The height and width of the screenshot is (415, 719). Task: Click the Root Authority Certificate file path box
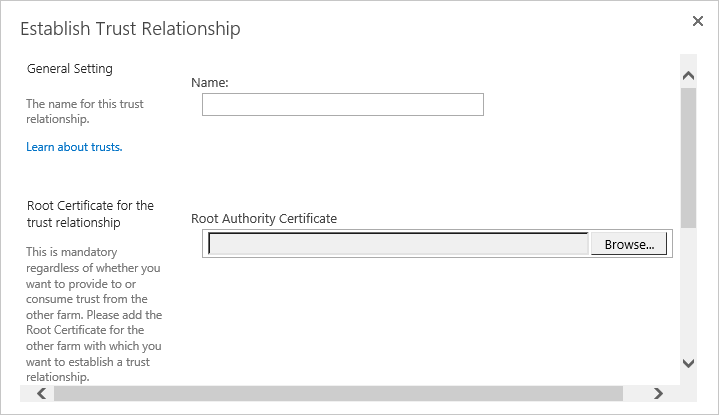tap(398, 243)
